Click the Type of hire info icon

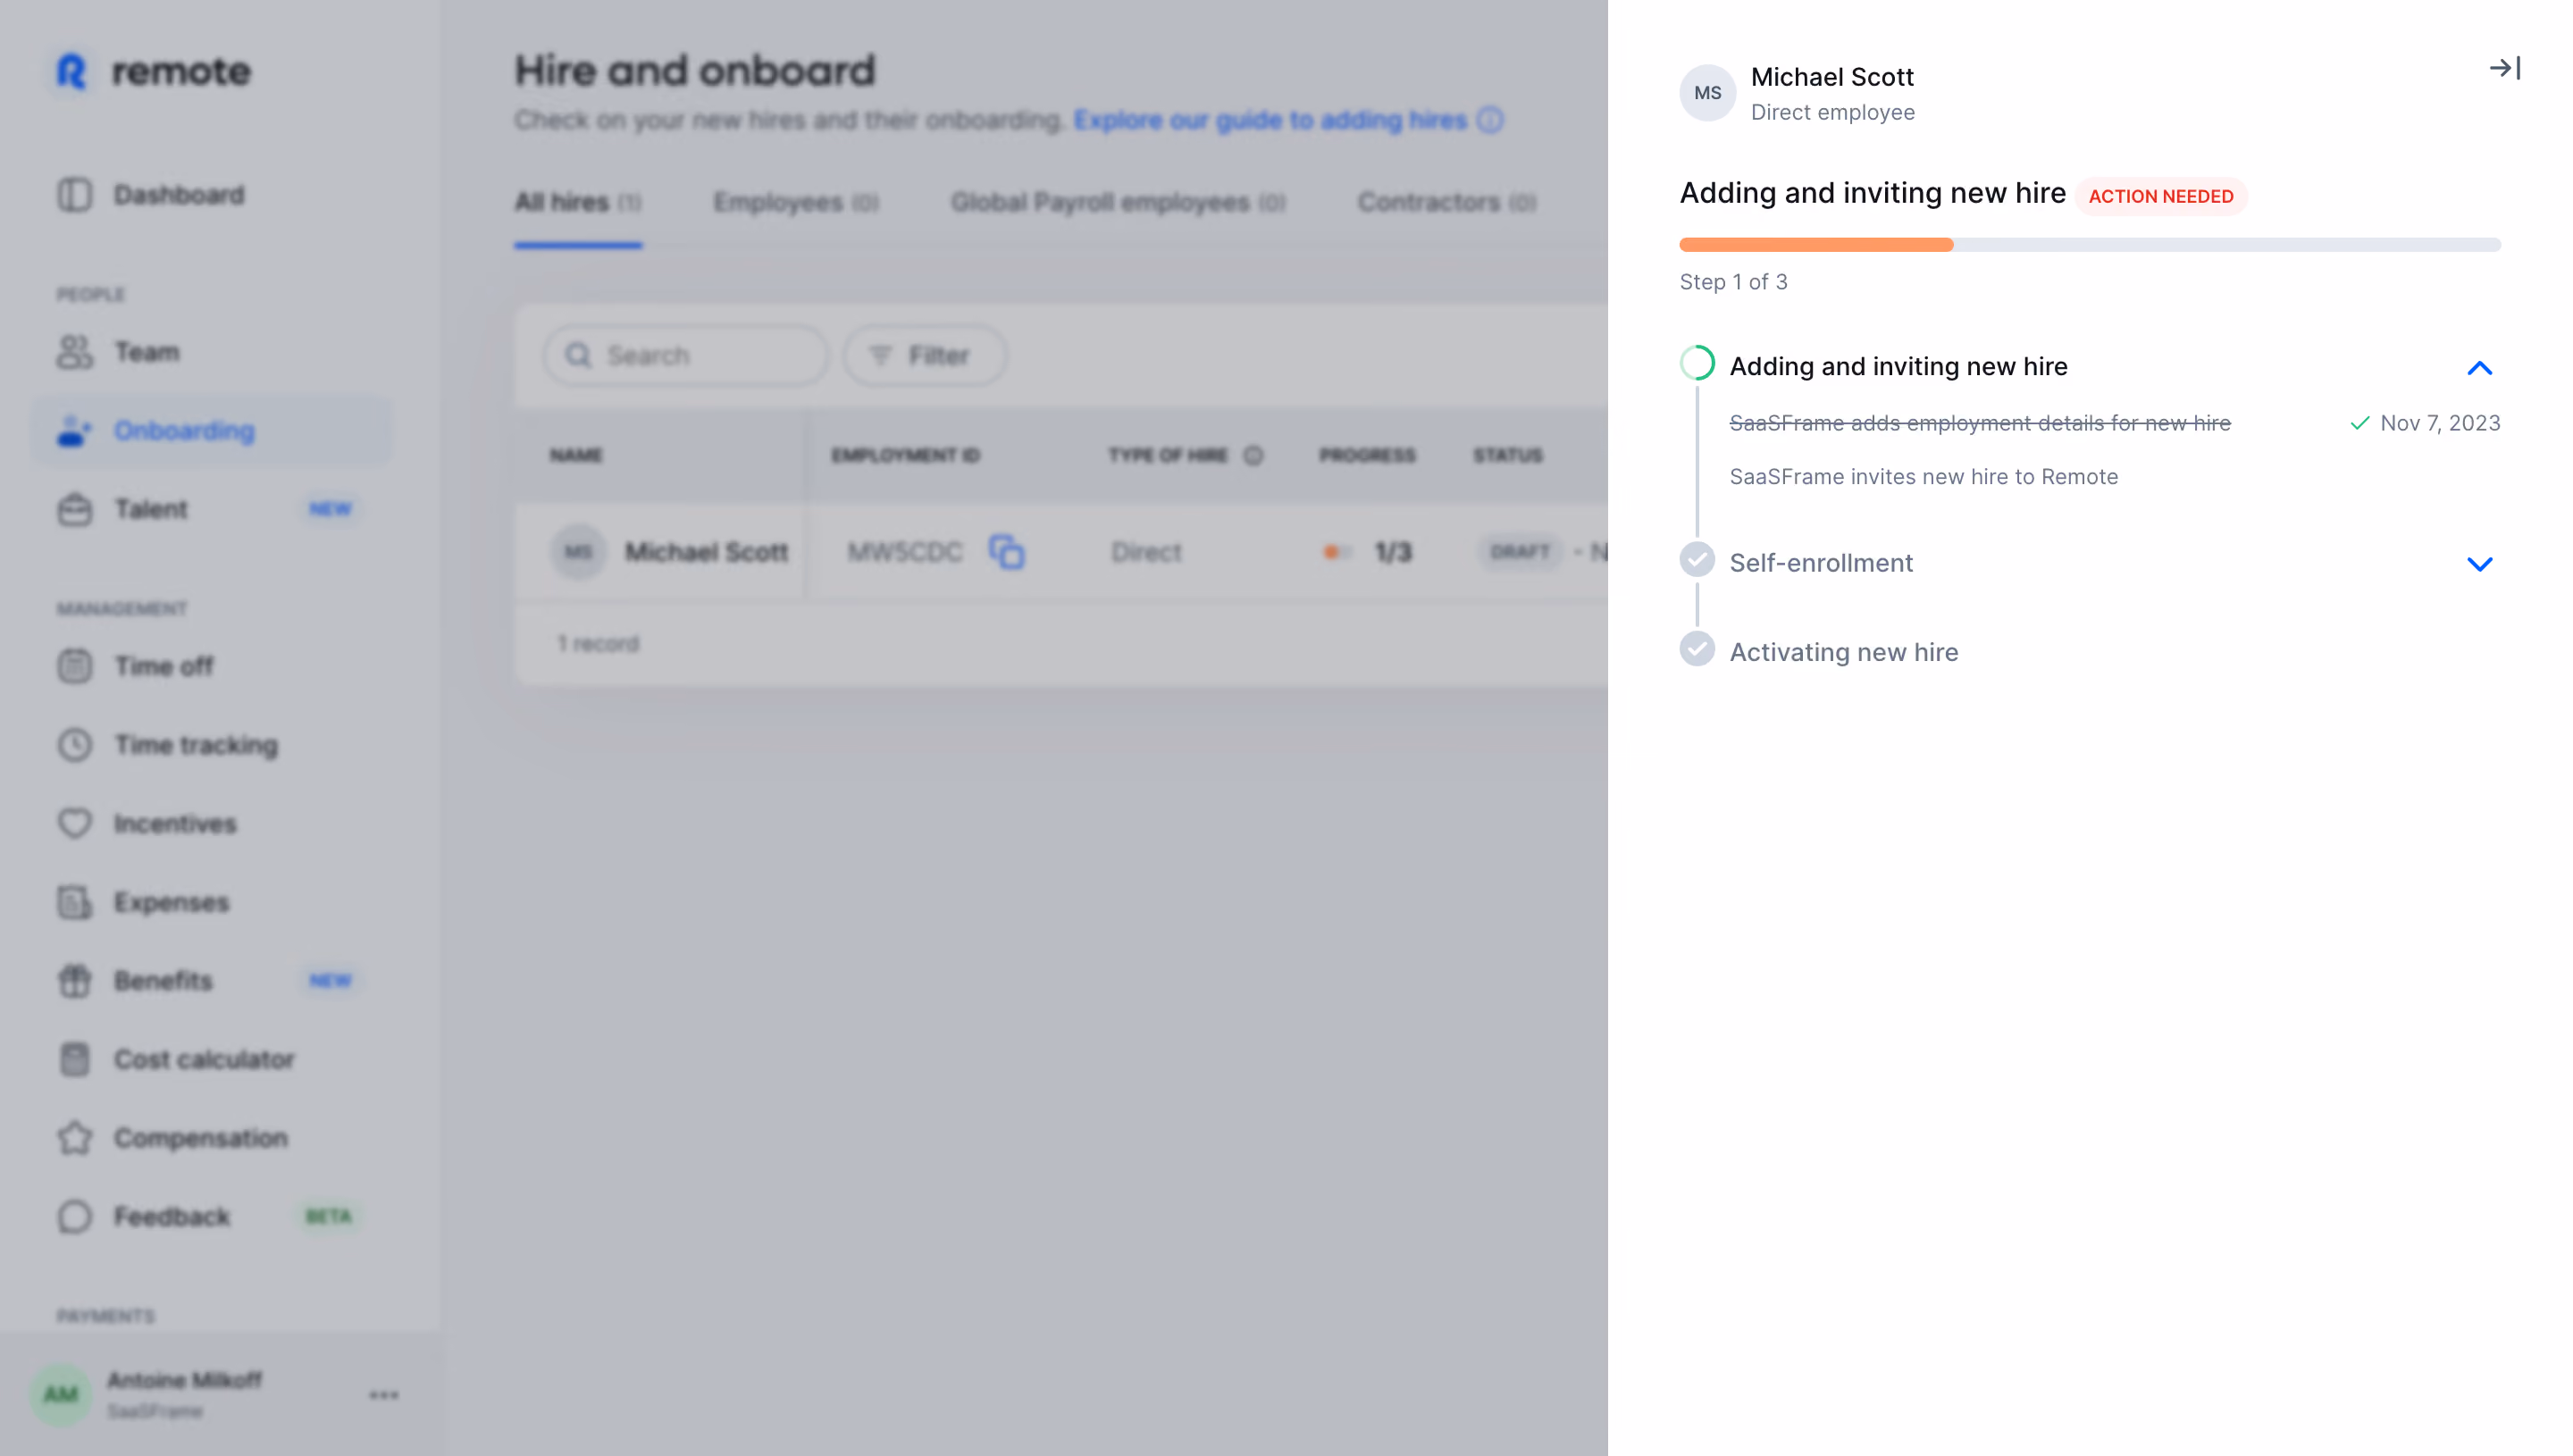[x=1252, y=455]
